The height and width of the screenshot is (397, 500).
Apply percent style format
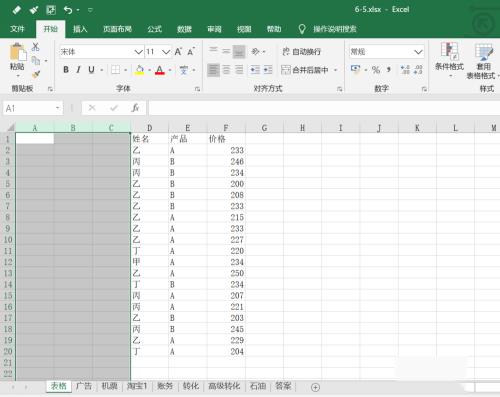(376, 70)
